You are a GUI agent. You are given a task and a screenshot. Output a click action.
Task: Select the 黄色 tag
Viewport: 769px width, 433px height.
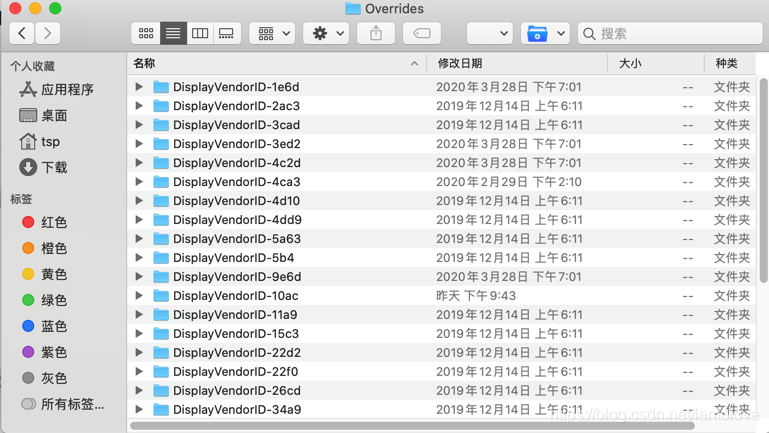[45, 274]
